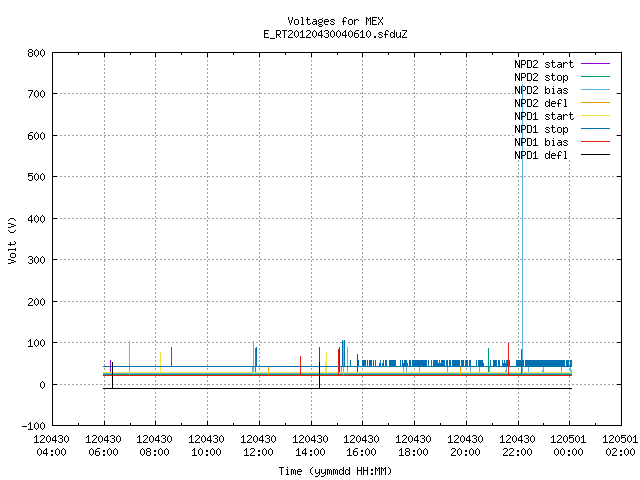Click x-axis tick '120430 10:00'

coord(206,446)
